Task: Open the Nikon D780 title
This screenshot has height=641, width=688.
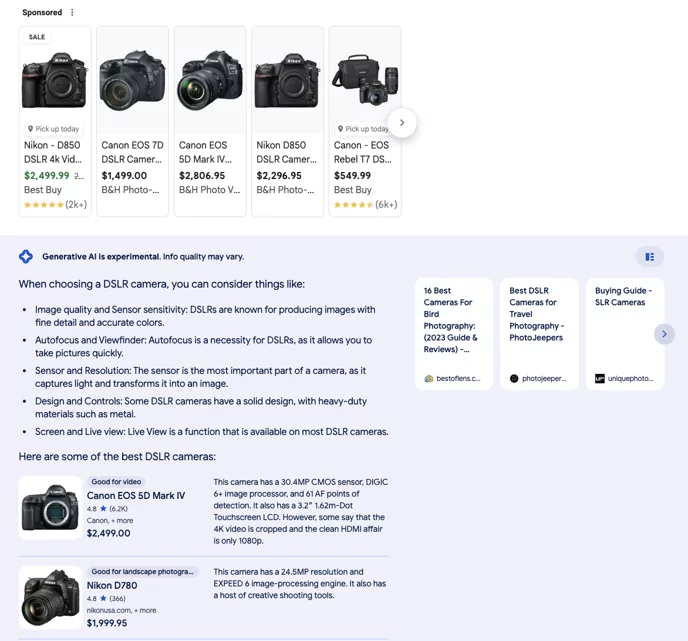Action: click(112, 586)
